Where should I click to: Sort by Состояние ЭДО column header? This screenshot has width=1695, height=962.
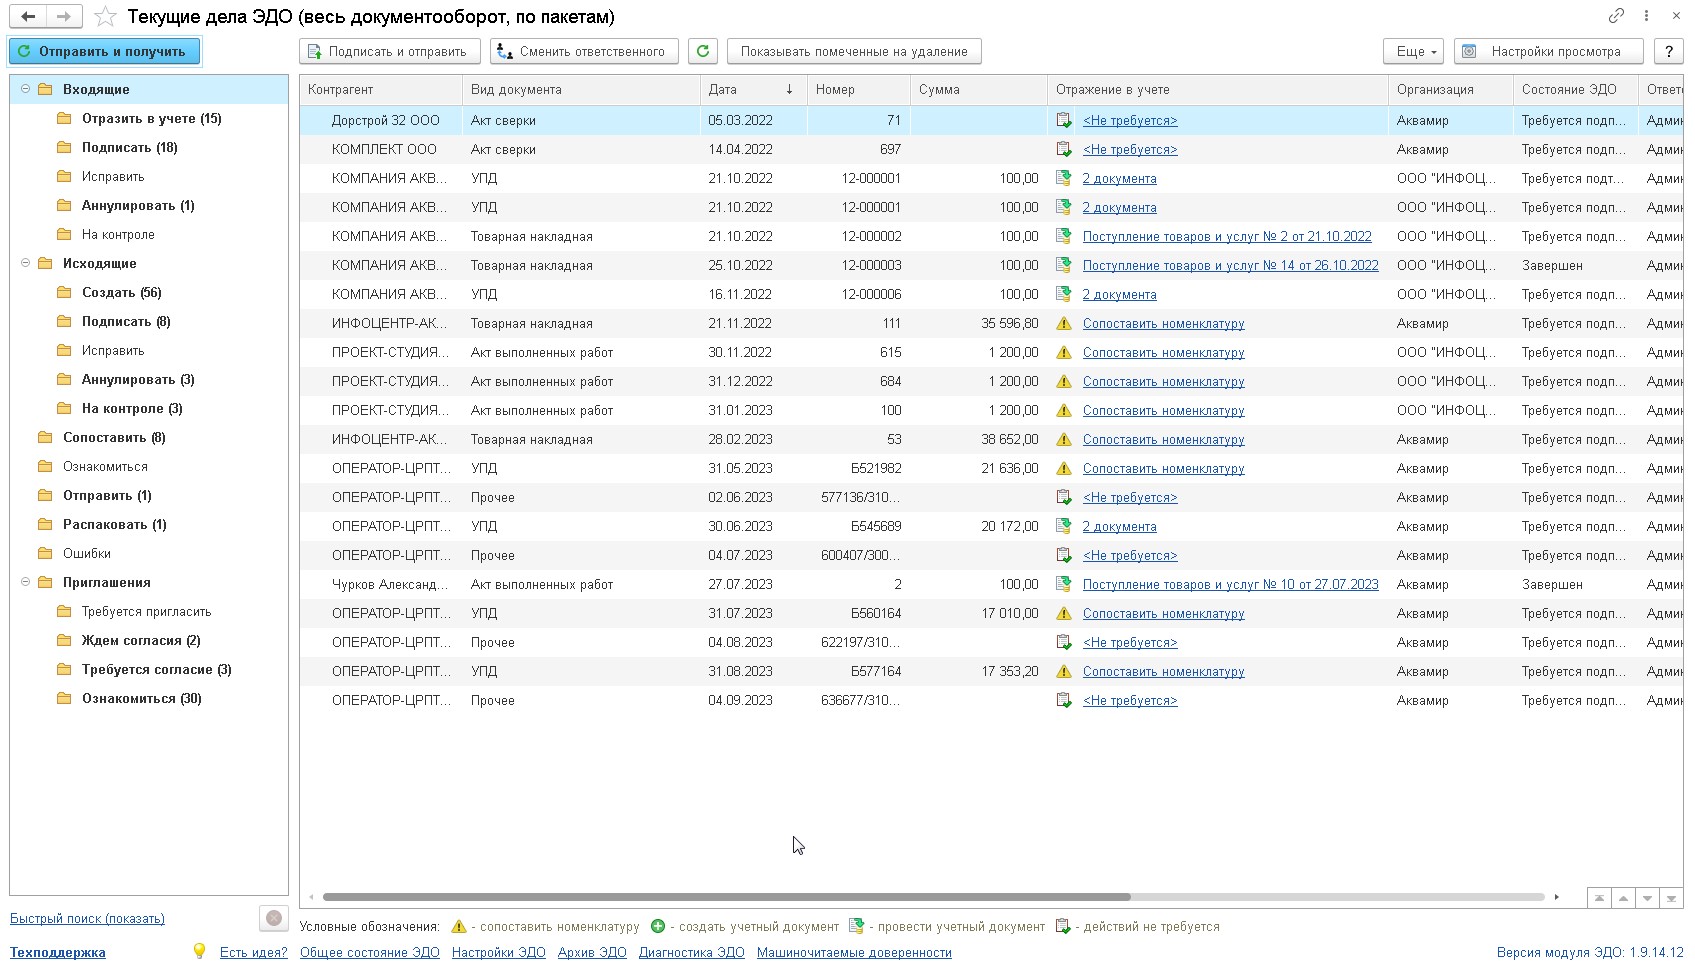[1575, 89]
